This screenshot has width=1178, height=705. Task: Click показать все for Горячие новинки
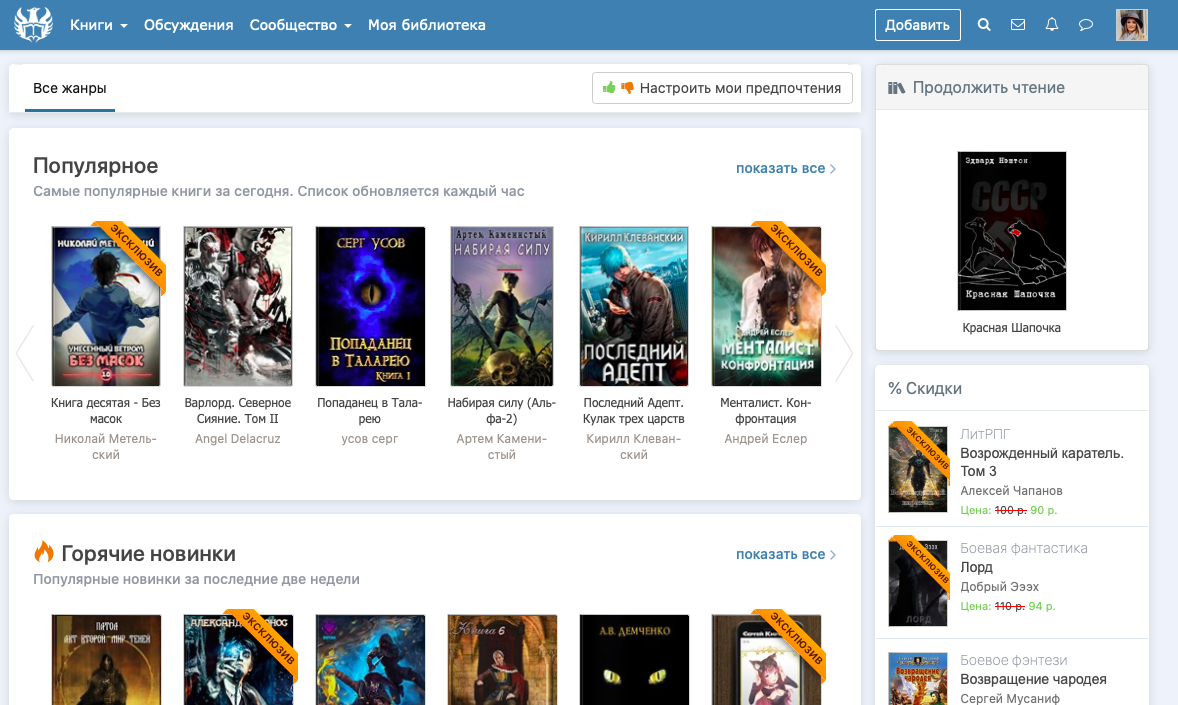[786, 555]
